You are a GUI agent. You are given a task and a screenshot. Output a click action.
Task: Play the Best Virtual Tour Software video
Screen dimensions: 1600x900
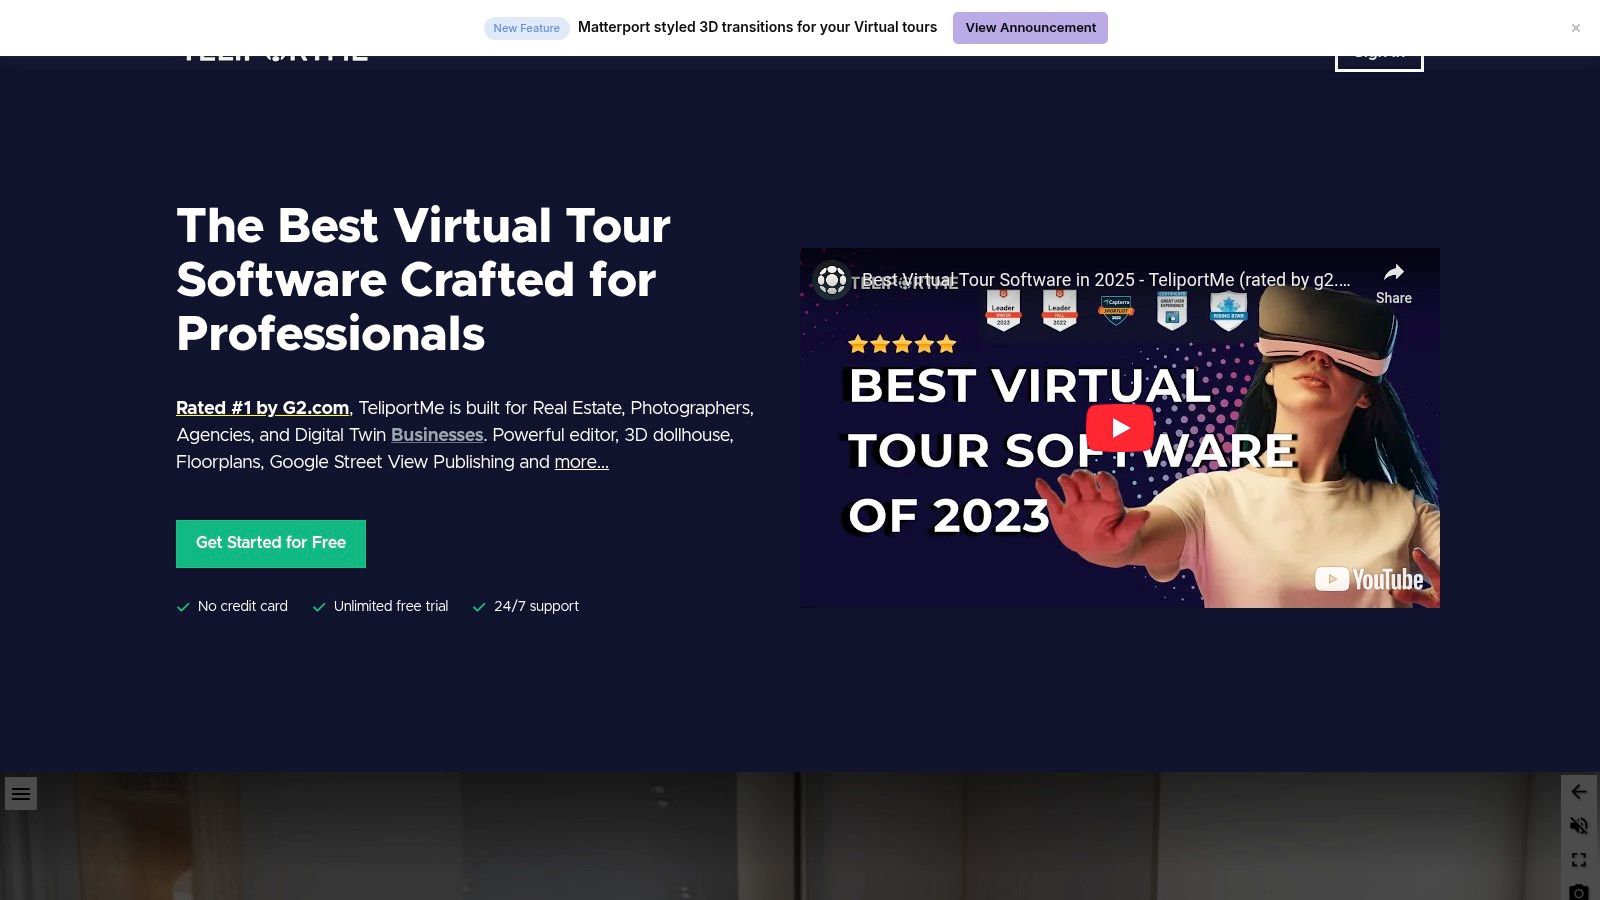[x=1120, y=427]
